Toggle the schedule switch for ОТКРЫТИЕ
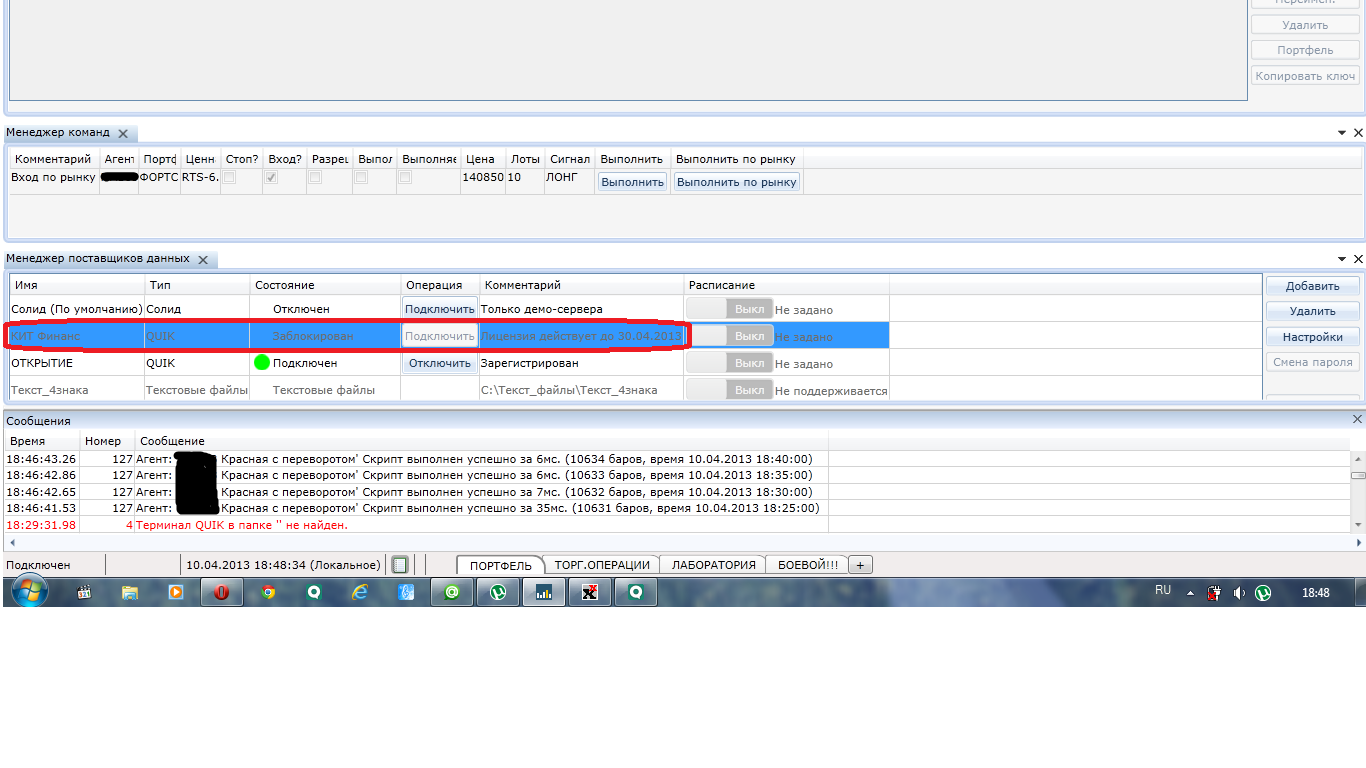 click(729, 364)
